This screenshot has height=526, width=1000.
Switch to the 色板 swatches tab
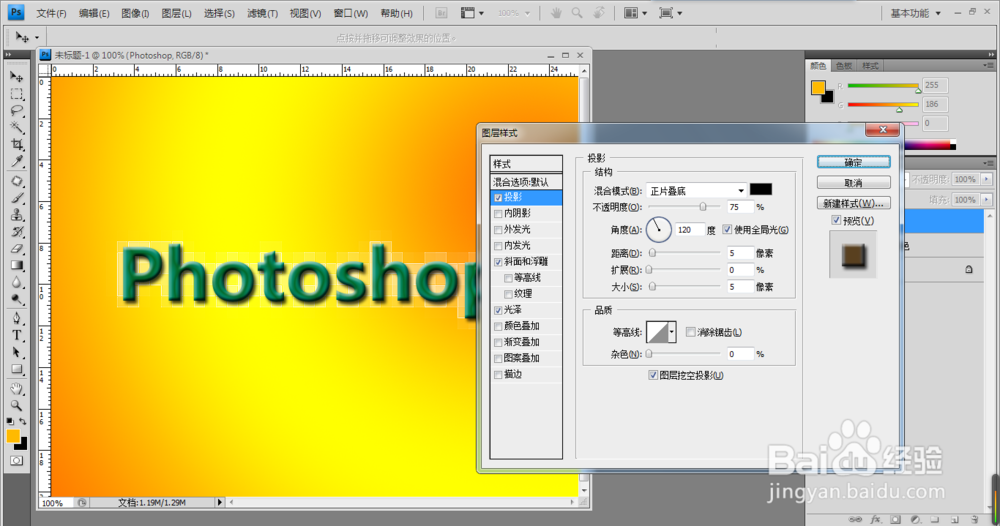[x=844, y=66]
